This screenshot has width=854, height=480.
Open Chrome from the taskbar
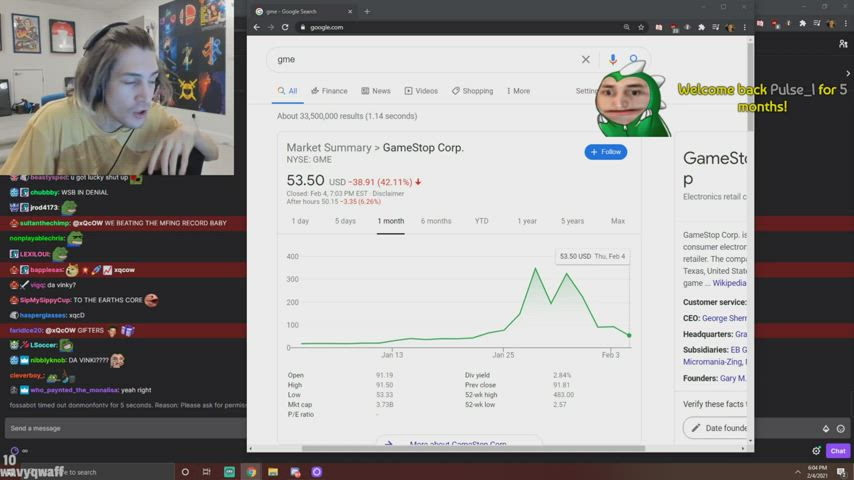coord(251,472)
